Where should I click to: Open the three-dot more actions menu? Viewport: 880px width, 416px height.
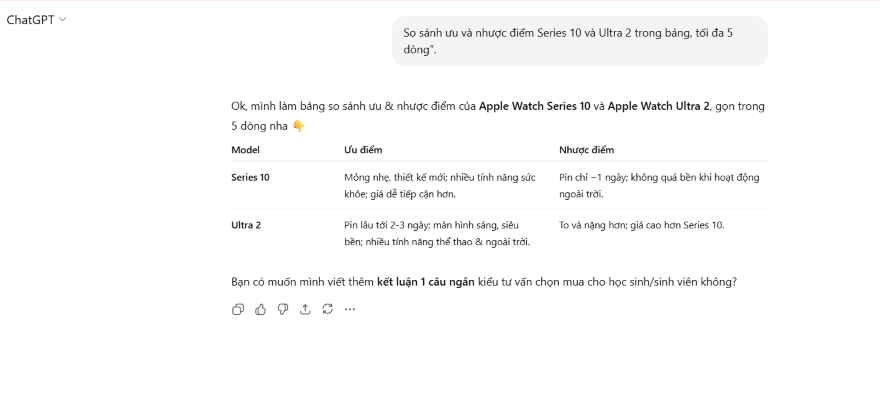(350, 309)
